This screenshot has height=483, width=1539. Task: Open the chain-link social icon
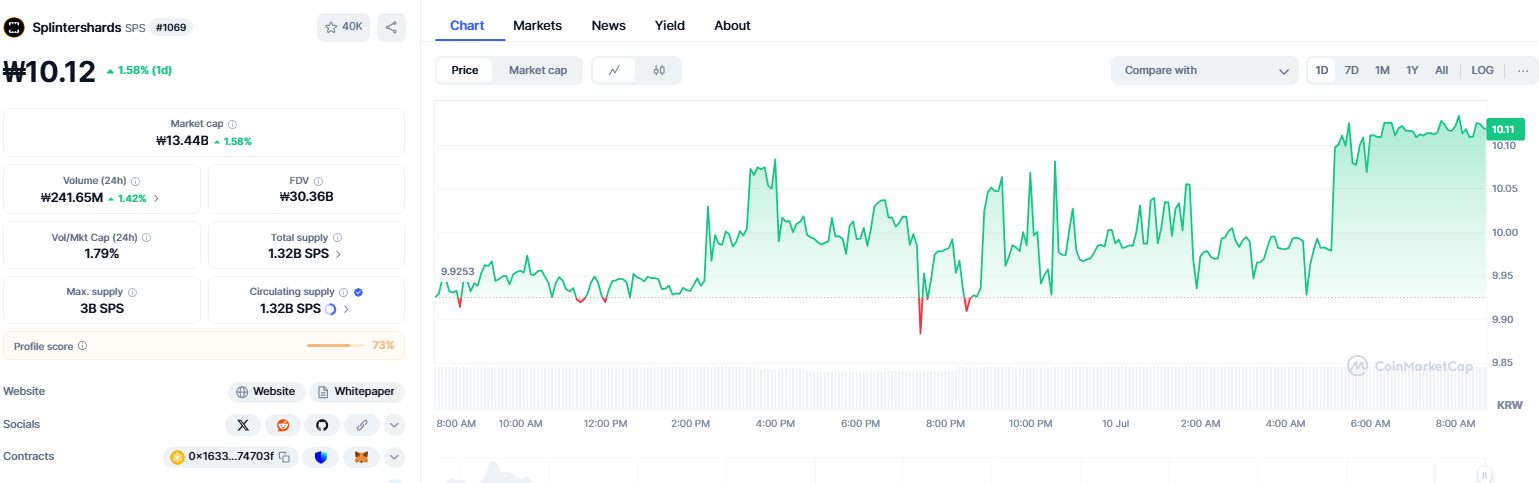(x=362, y=425)
